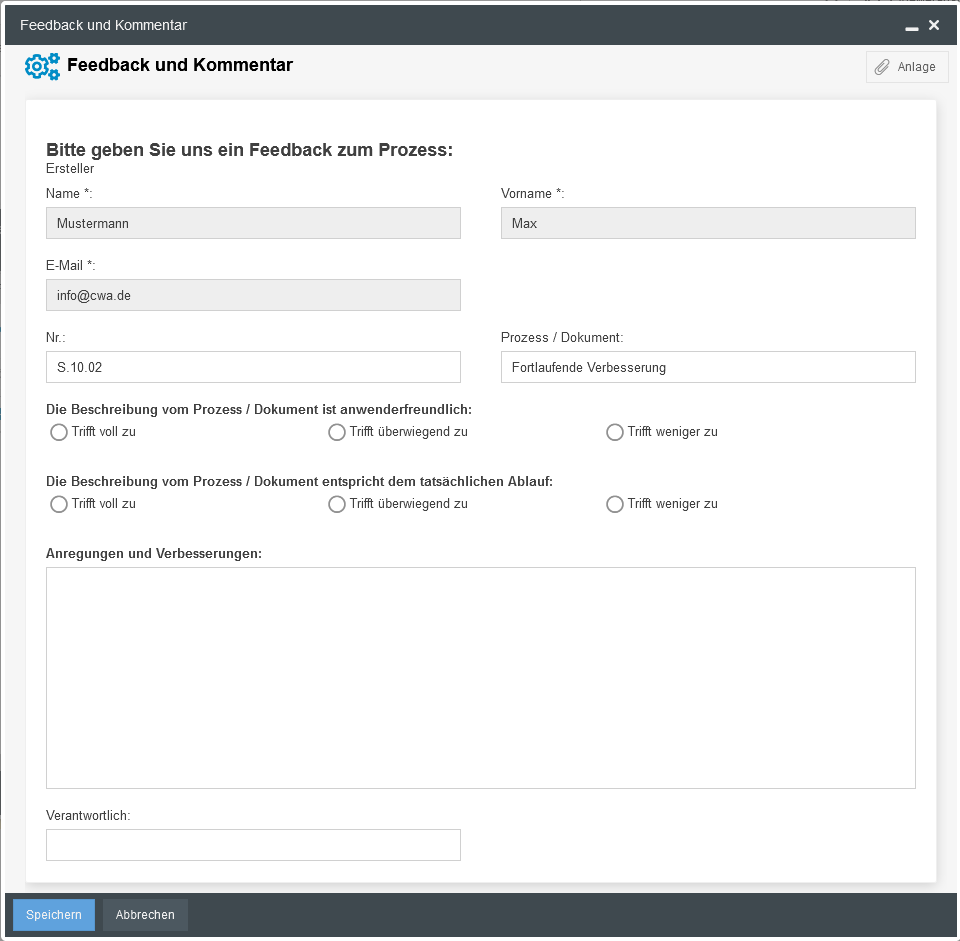Screen dimensions: 960x941
Task: Pick 'Trifft weniger zu' for tatsächlichen Ablauf question
Action: pyautogui.click(x=615, y=505)
